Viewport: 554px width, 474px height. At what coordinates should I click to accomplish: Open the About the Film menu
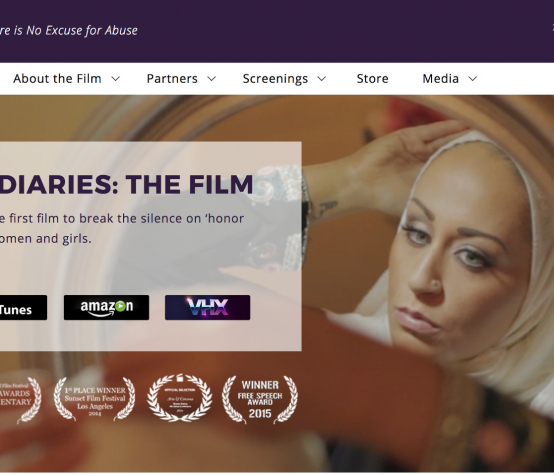(57, 78)
